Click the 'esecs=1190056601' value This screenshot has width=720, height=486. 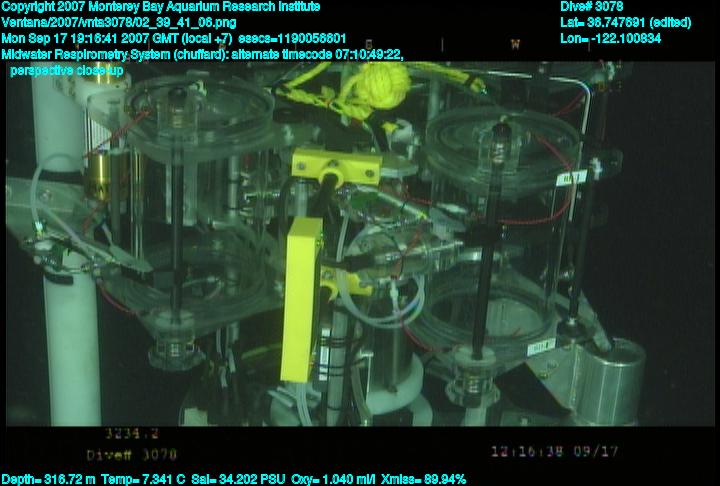(292, 39)
